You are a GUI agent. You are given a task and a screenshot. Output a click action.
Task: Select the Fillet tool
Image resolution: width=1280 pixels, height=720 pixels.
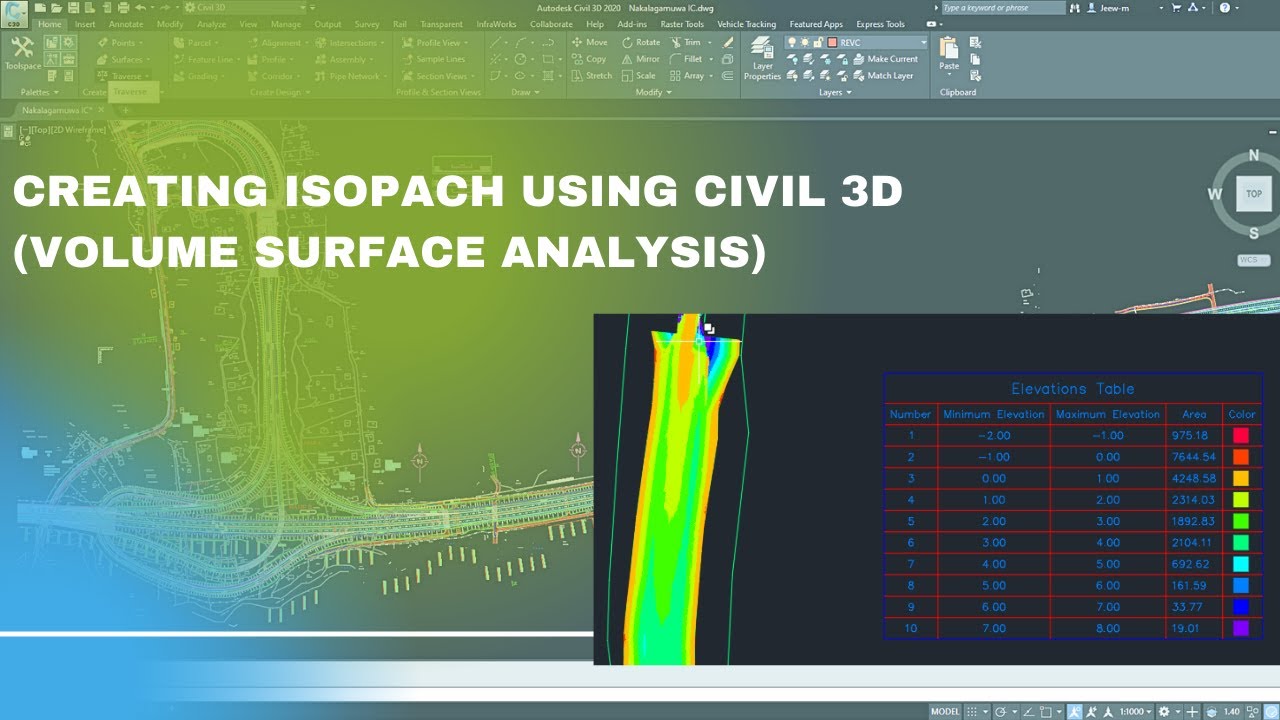point(686,59)
